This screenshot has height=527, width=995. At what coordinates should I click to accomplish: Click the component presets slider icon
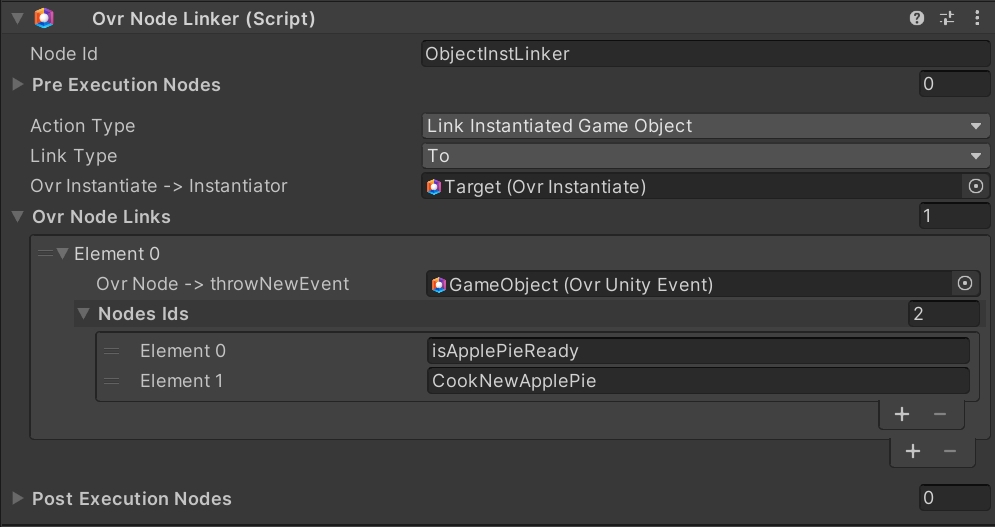pyautogui.click(x=946, y=18)
